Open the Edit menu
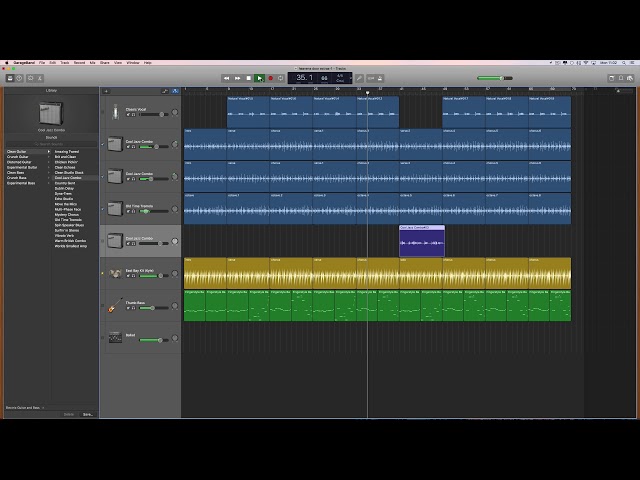640x480 pixels. pyautogui.click(x=53, y=63)
